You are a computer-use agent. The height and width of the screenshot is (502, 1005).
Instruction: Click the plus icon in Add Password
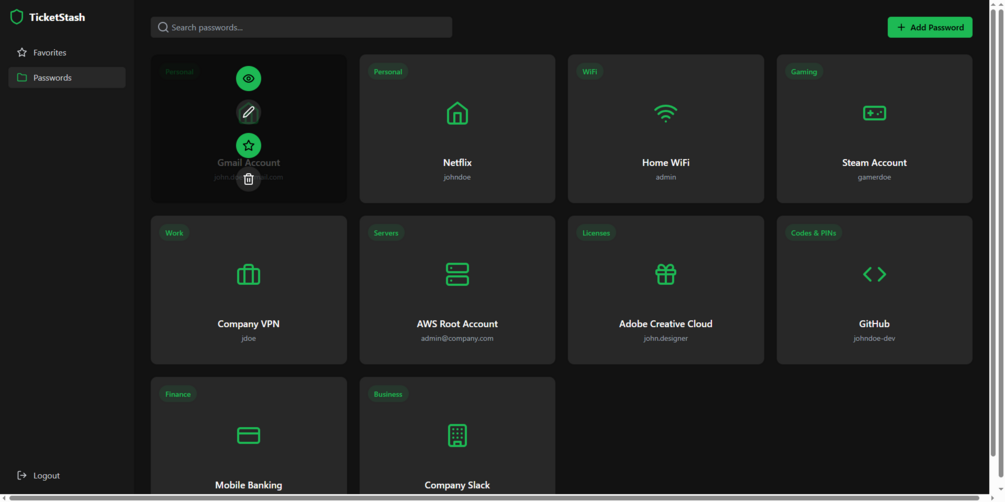tap(901, 27)
